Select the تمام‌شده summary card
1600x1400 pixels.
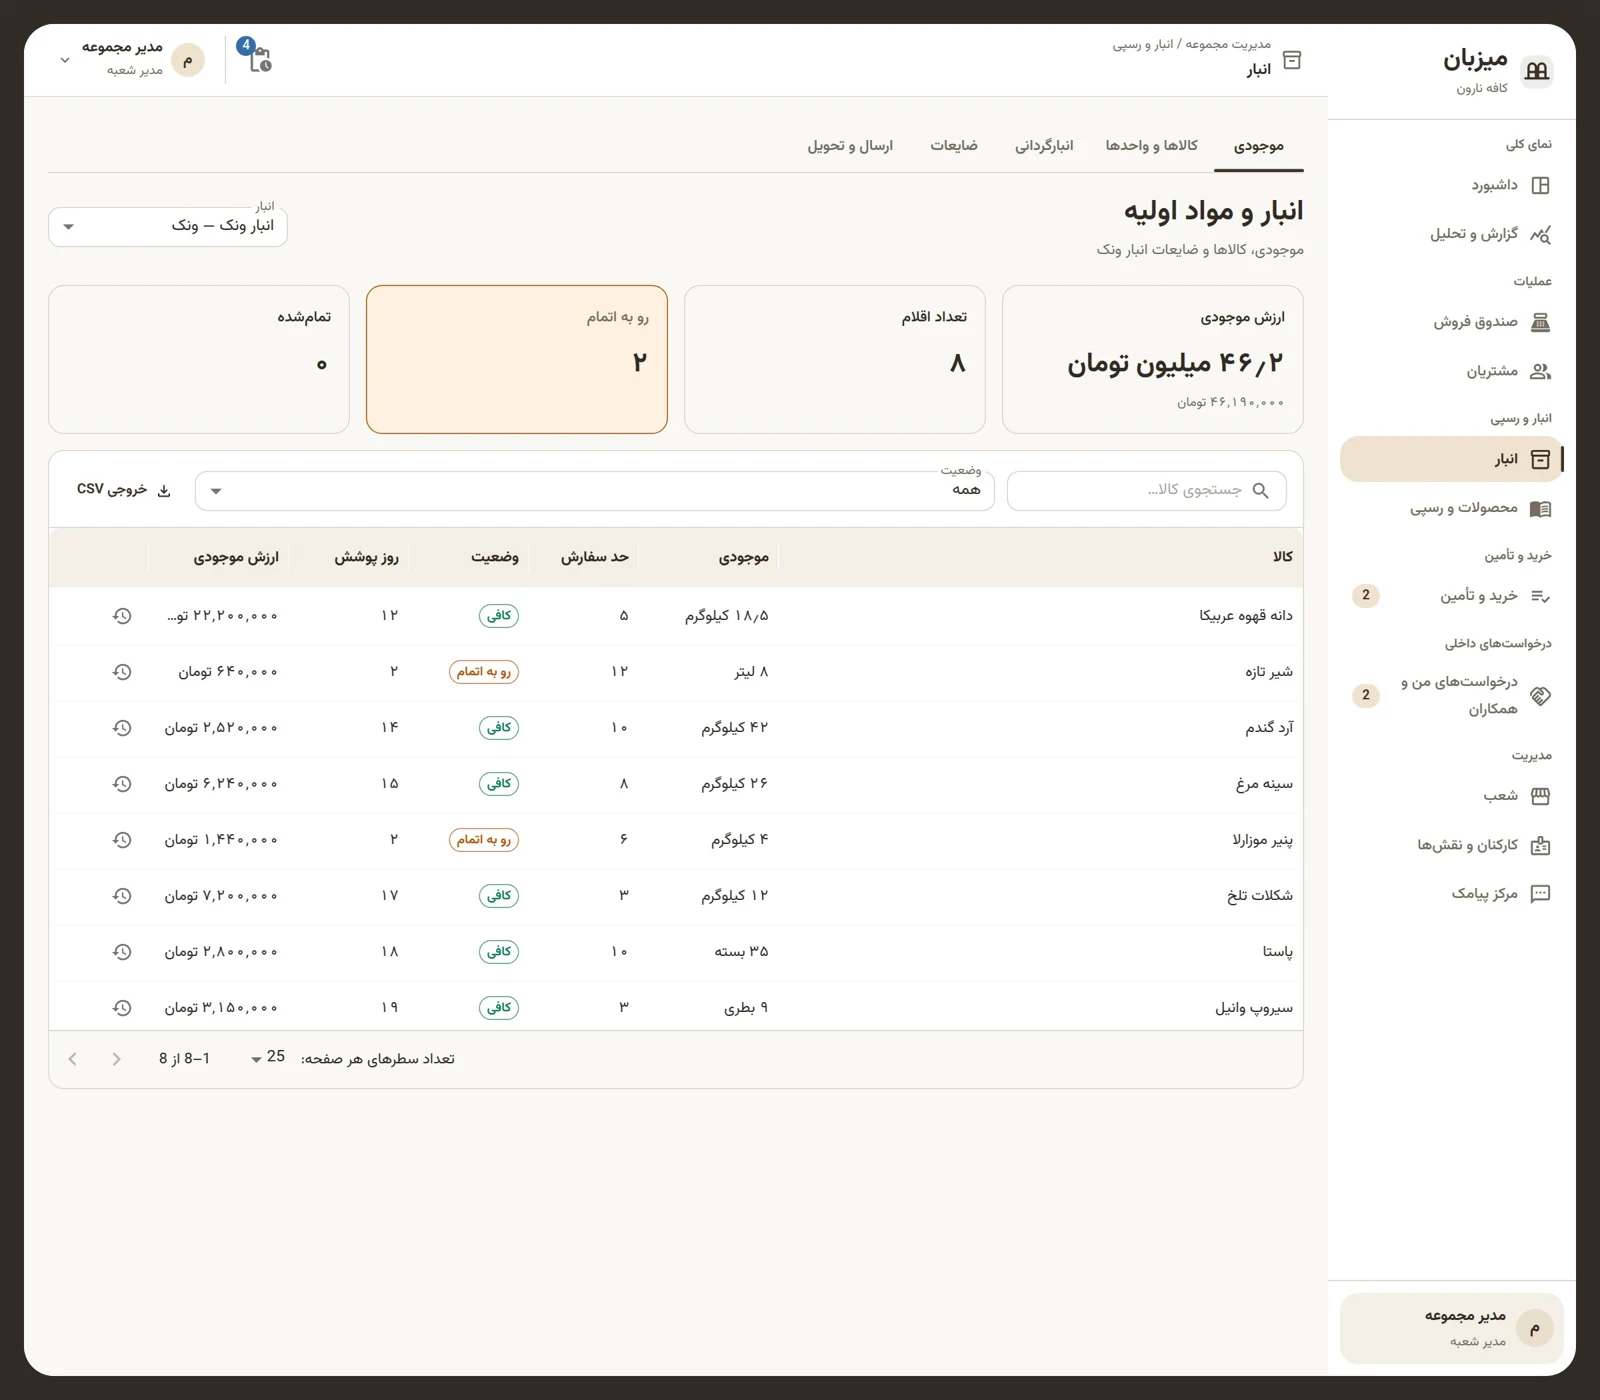coord(199,360)
